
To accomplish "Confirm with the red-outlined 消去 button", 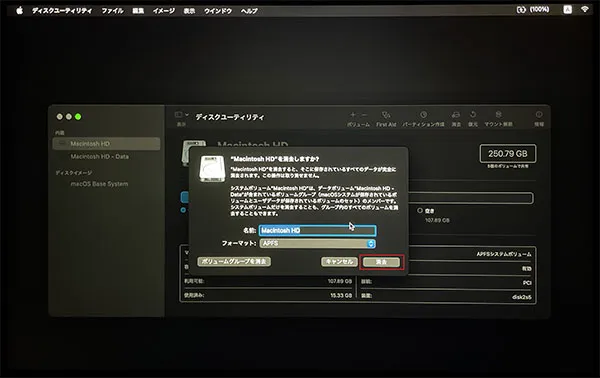I will 382,262.
